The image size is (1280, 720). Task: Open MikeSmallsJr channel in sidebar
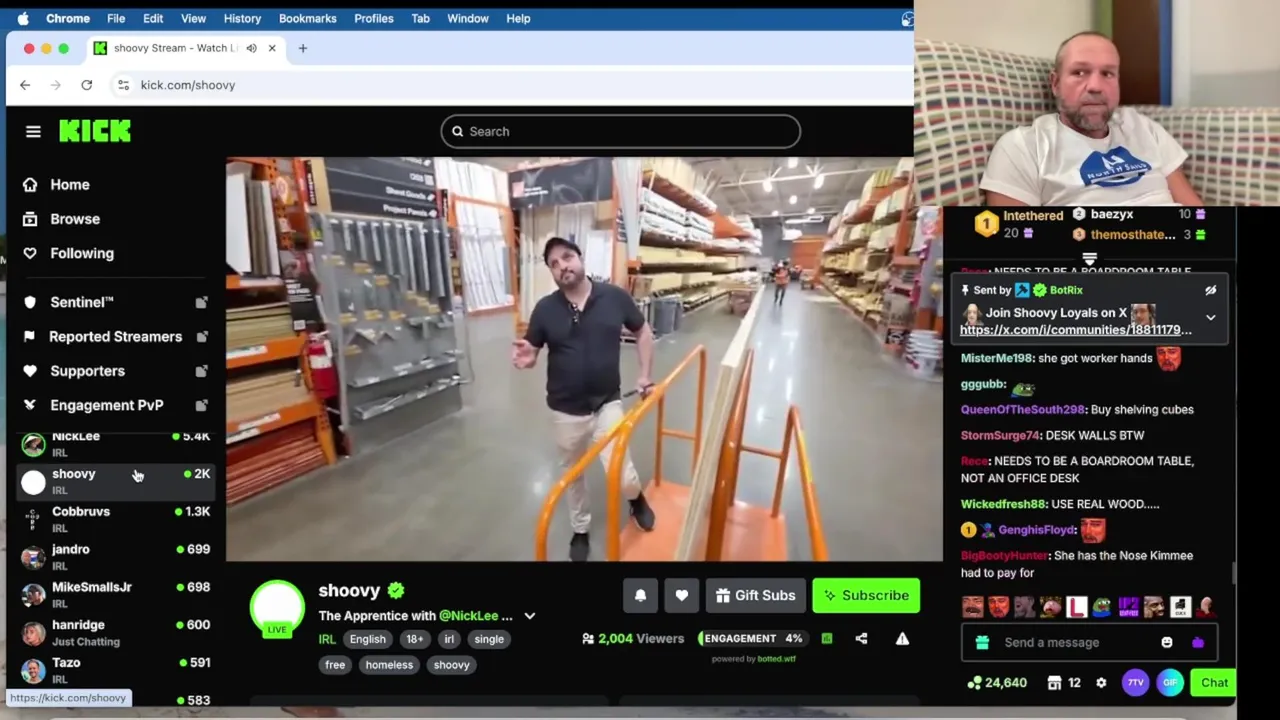pyautogui.click(x=115, y=595)
